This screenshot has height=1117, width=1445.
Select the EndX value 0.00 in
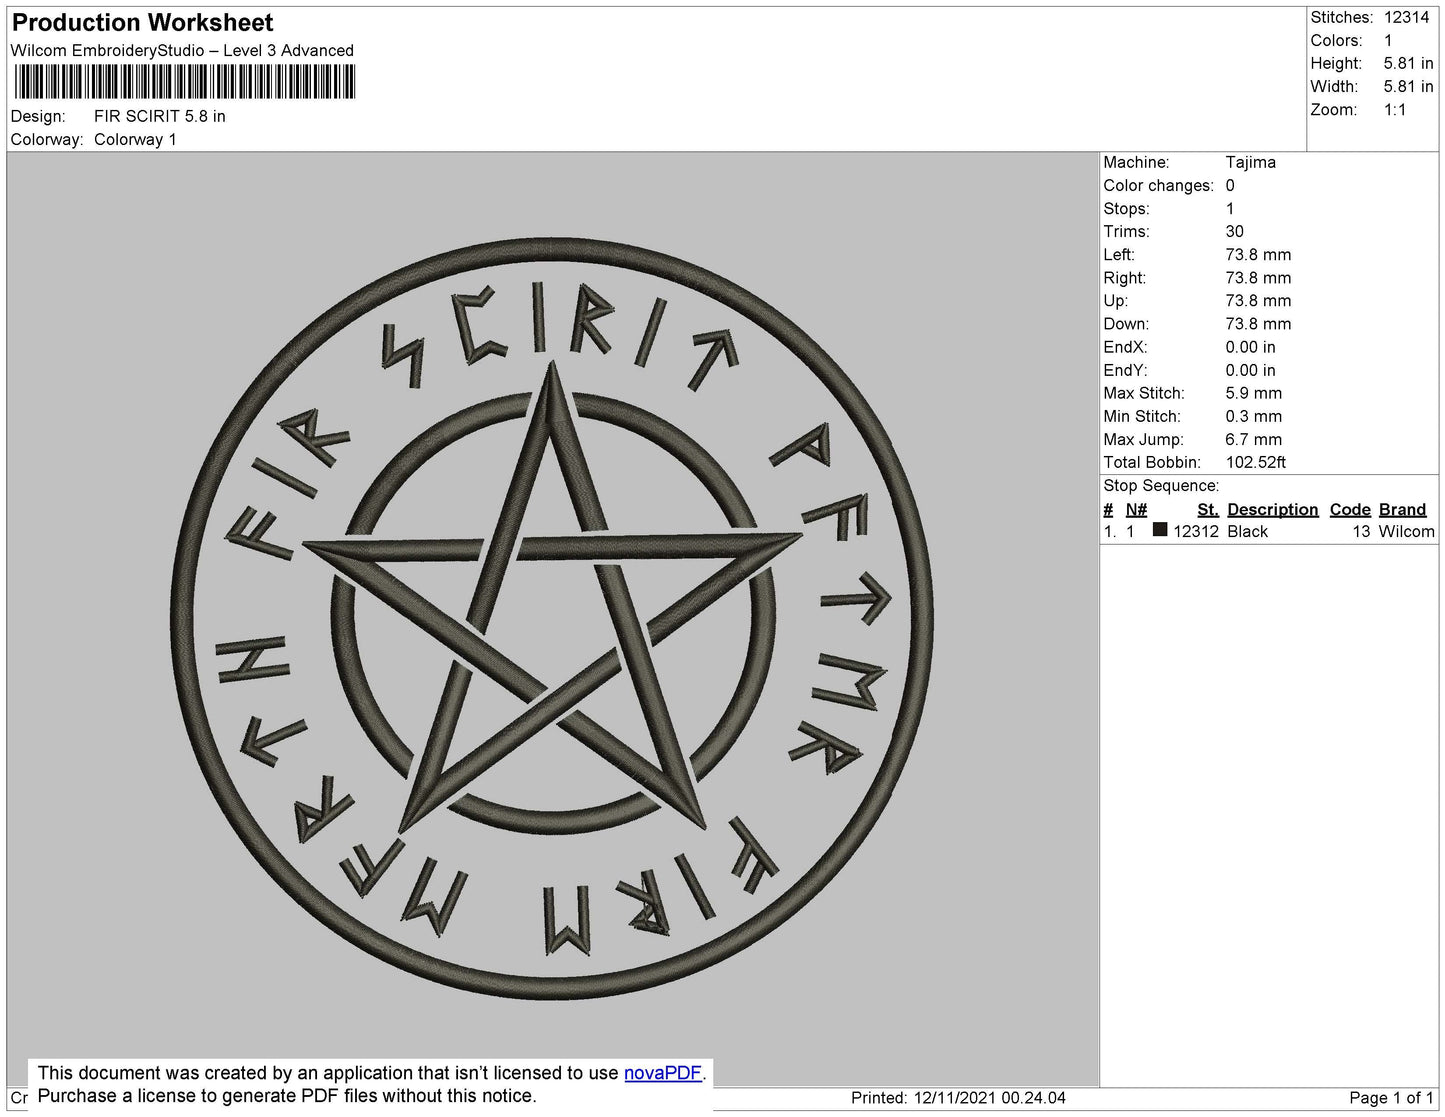[1250, 347]
